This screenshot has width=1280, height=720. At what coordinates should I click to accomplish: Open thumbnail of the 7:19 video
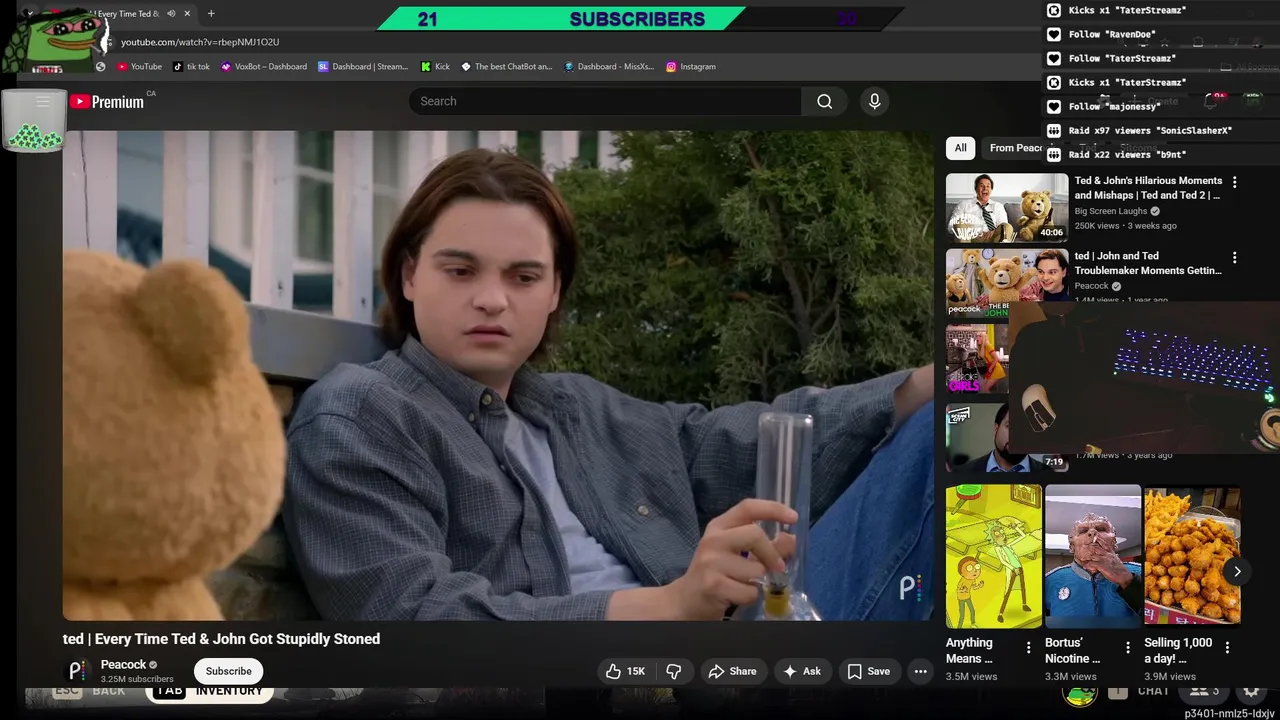[1007, 437]
